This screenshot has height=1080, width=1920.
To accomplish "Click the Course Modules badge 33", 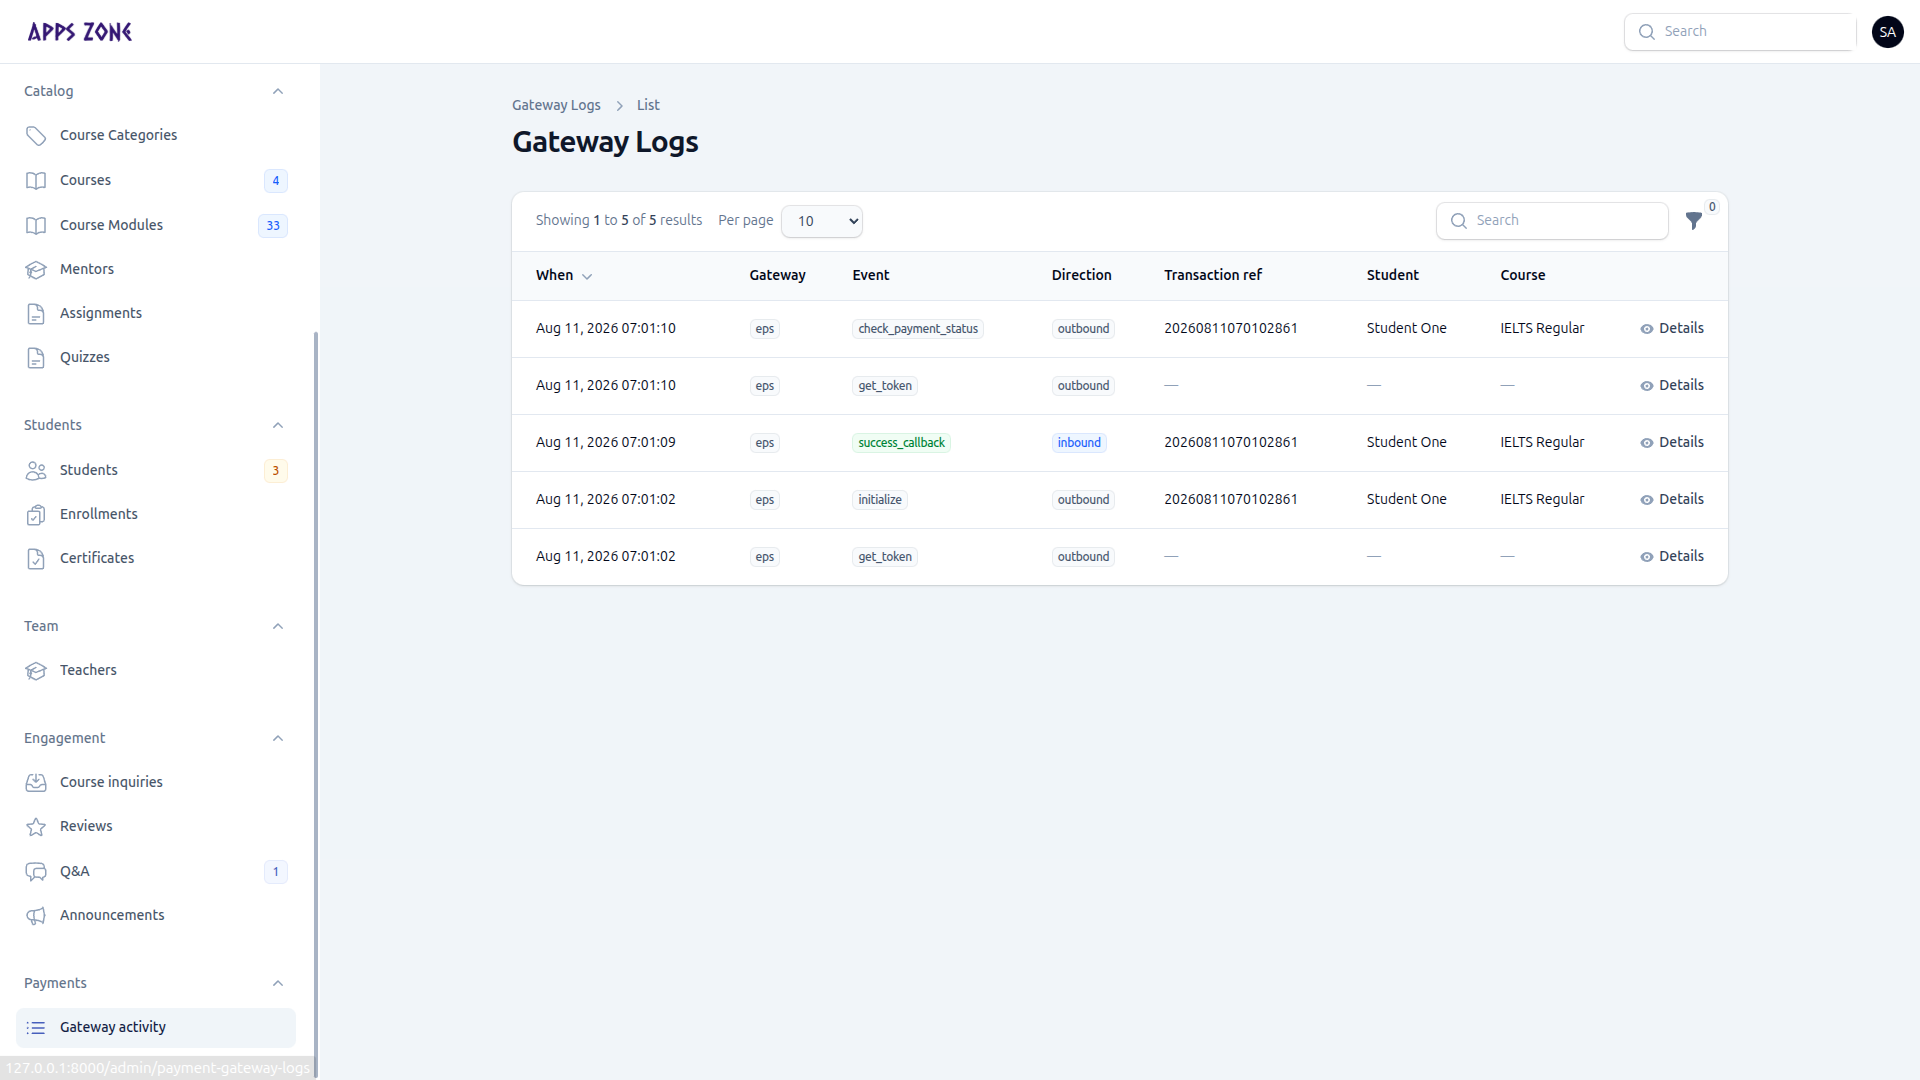I will 273,226.
